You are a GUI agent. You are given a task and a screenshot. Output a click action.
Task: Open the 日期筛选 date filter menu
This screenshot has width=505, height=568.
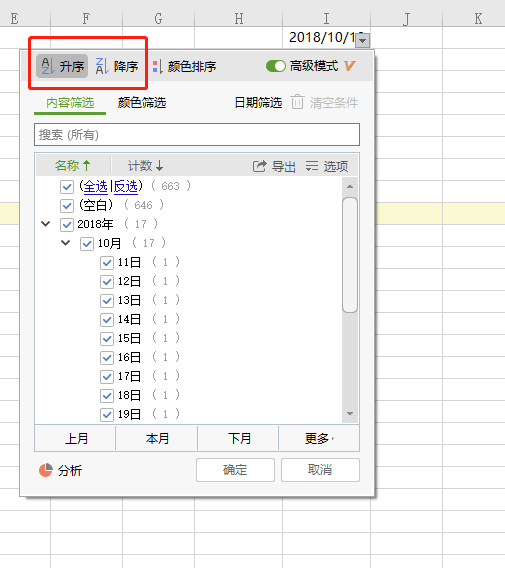[258, 103]
